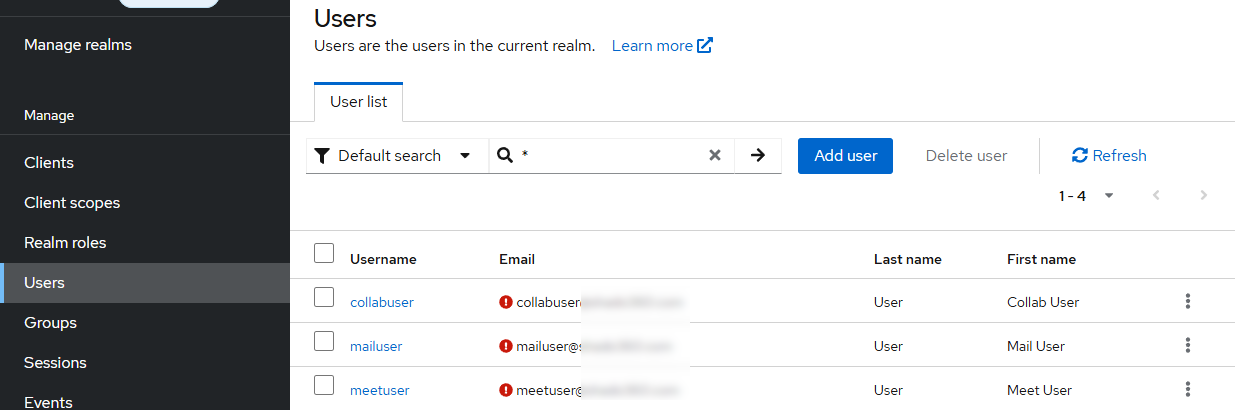Viewport: 1235px width, 410px height.
Task: Click the First name column header
Action: pos(1041,259)
